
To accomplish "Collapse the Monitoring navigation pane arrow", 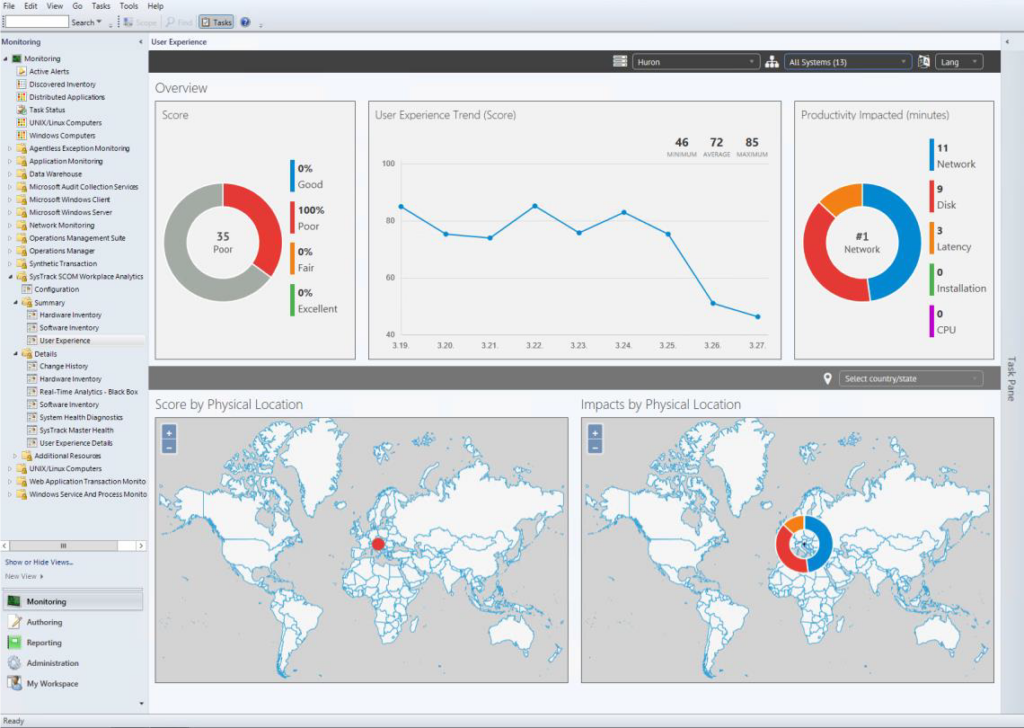I will [x=140, y=42].
